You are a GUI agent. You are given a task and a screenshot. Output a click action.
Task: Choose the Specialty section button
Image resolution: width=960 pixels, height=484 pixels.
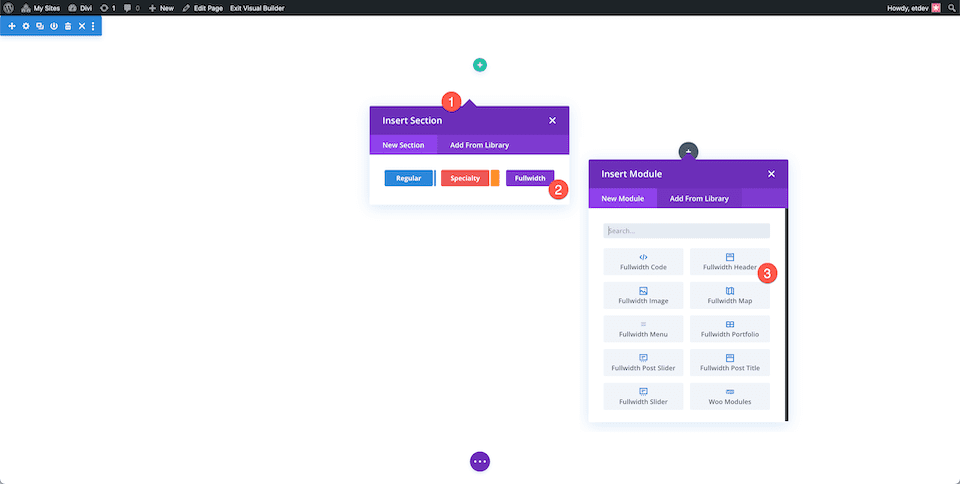pos(464,178)
